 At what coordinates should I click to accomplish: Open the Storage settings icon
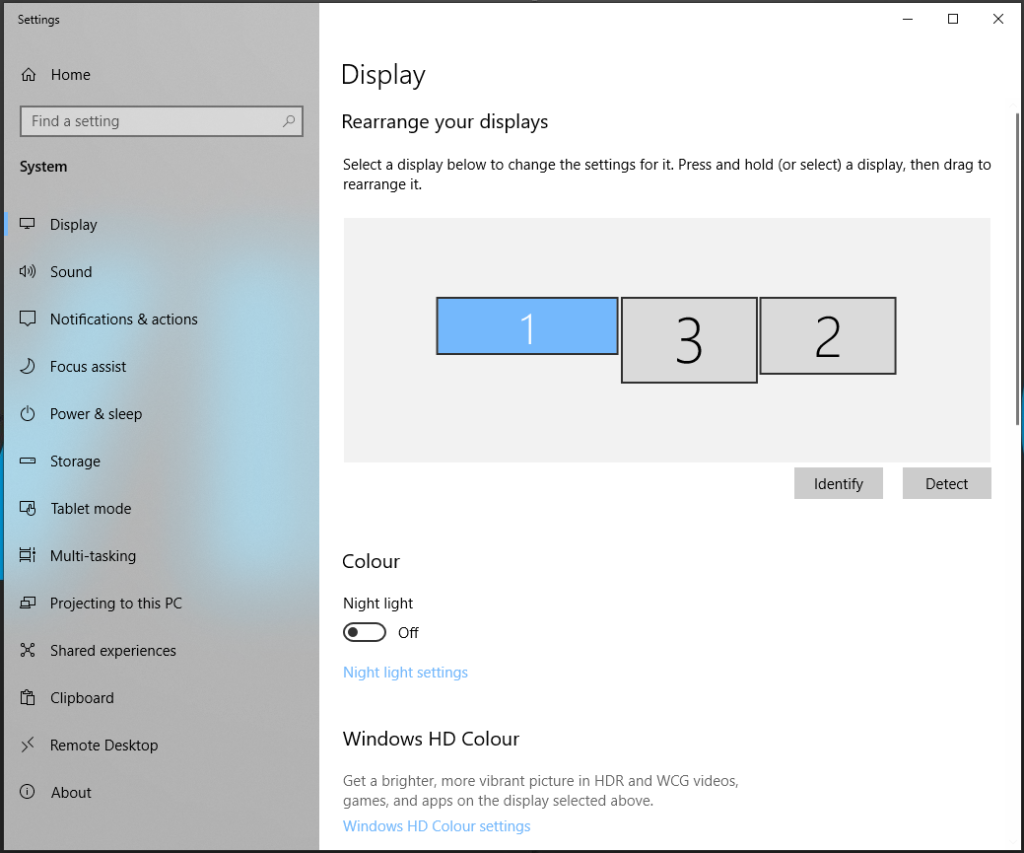[28, 461]
